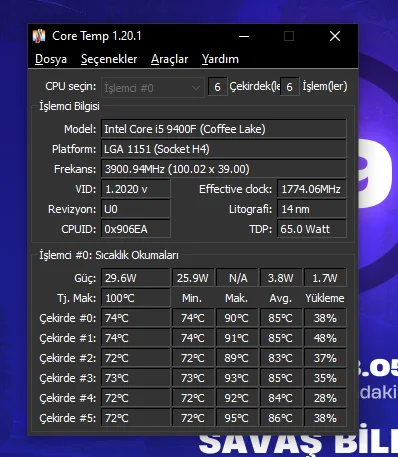The height and width of the screenshot is (457, 398).
Task: Click the Mak. column header
Action: [x=236, y=298]
